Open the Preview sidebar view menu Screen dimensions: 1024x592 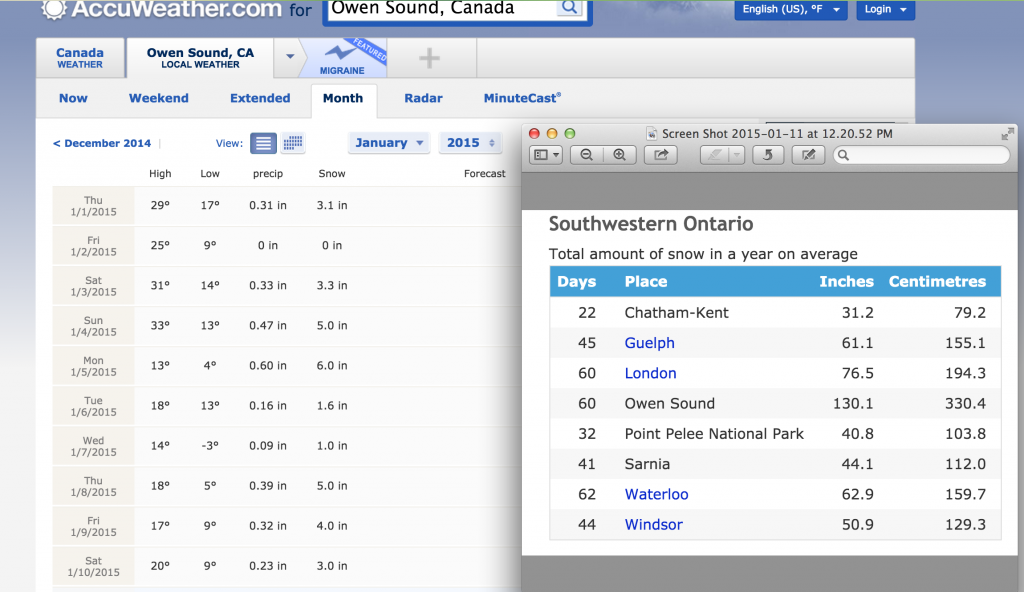[546, 155]
